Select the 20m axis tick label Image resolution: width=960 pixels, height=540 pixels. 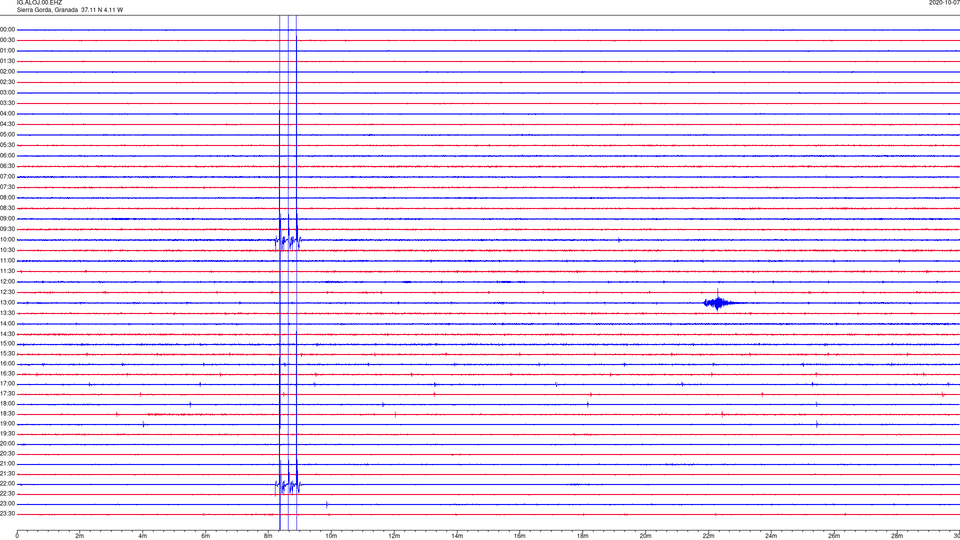point(645,536)
